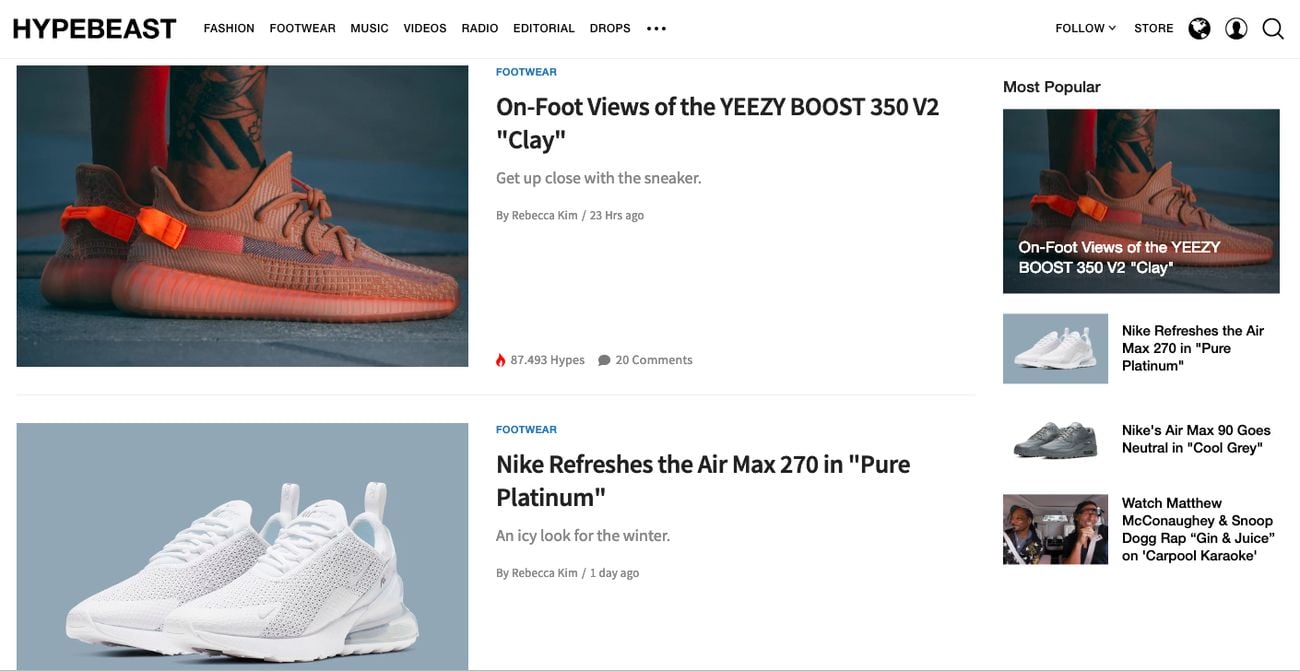The image size is (1300, 671).
Task: Open the MUSIC section
Action: pyautogui.click(x=369, y=28)
